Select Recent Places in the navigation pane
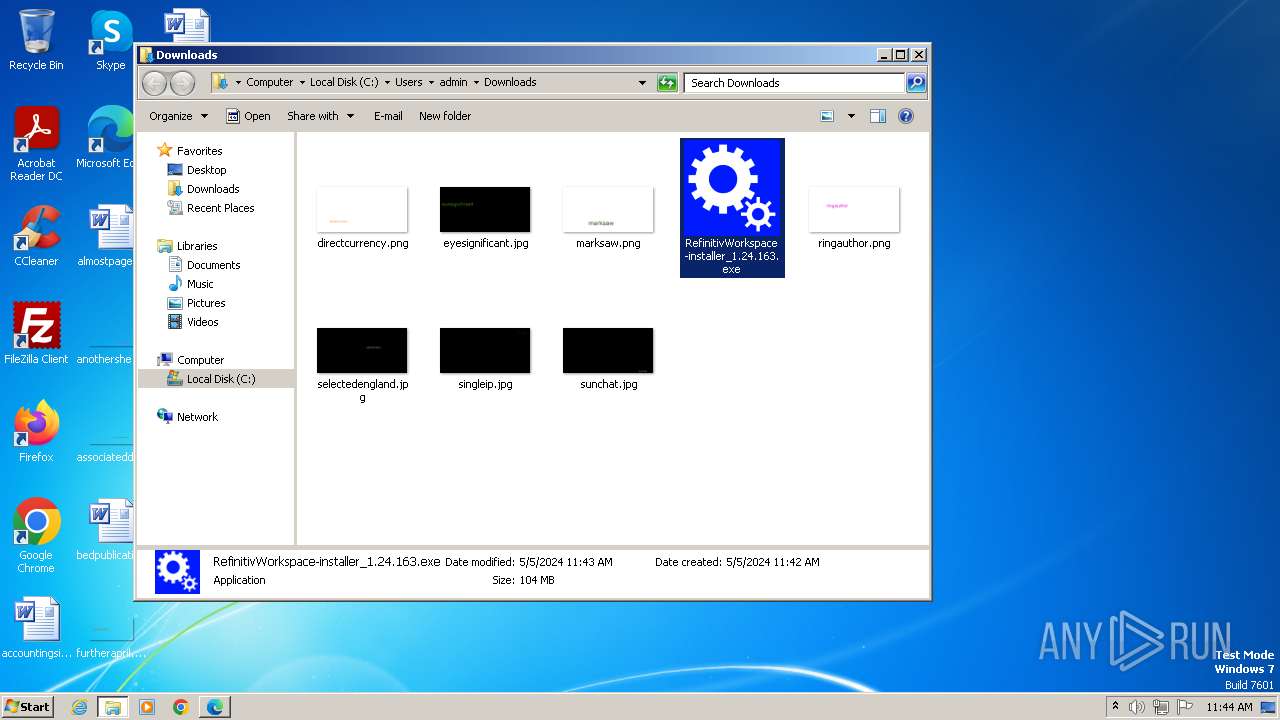The width and height of the screenshot is (1280, 720). pos(220,208)
